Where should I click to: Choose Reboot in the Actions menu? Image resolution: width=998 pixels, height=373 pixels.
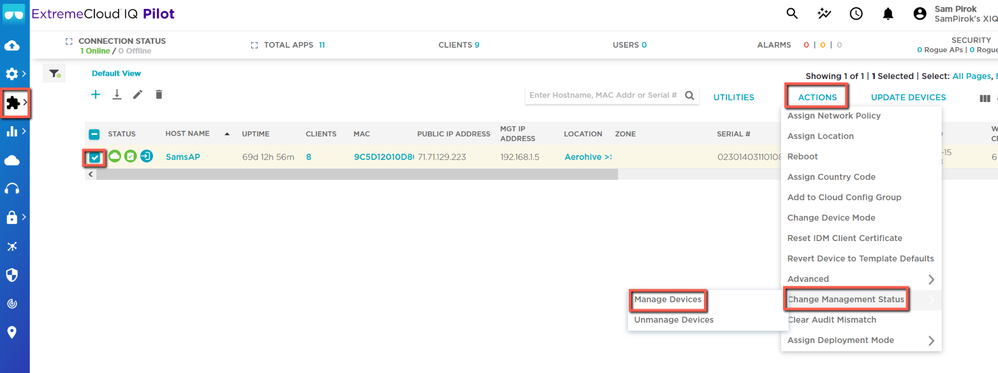803,157
